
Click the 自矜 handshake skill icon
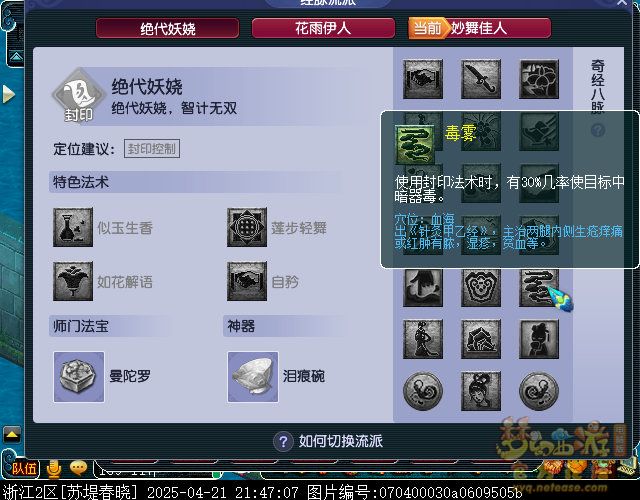[247, 281]
